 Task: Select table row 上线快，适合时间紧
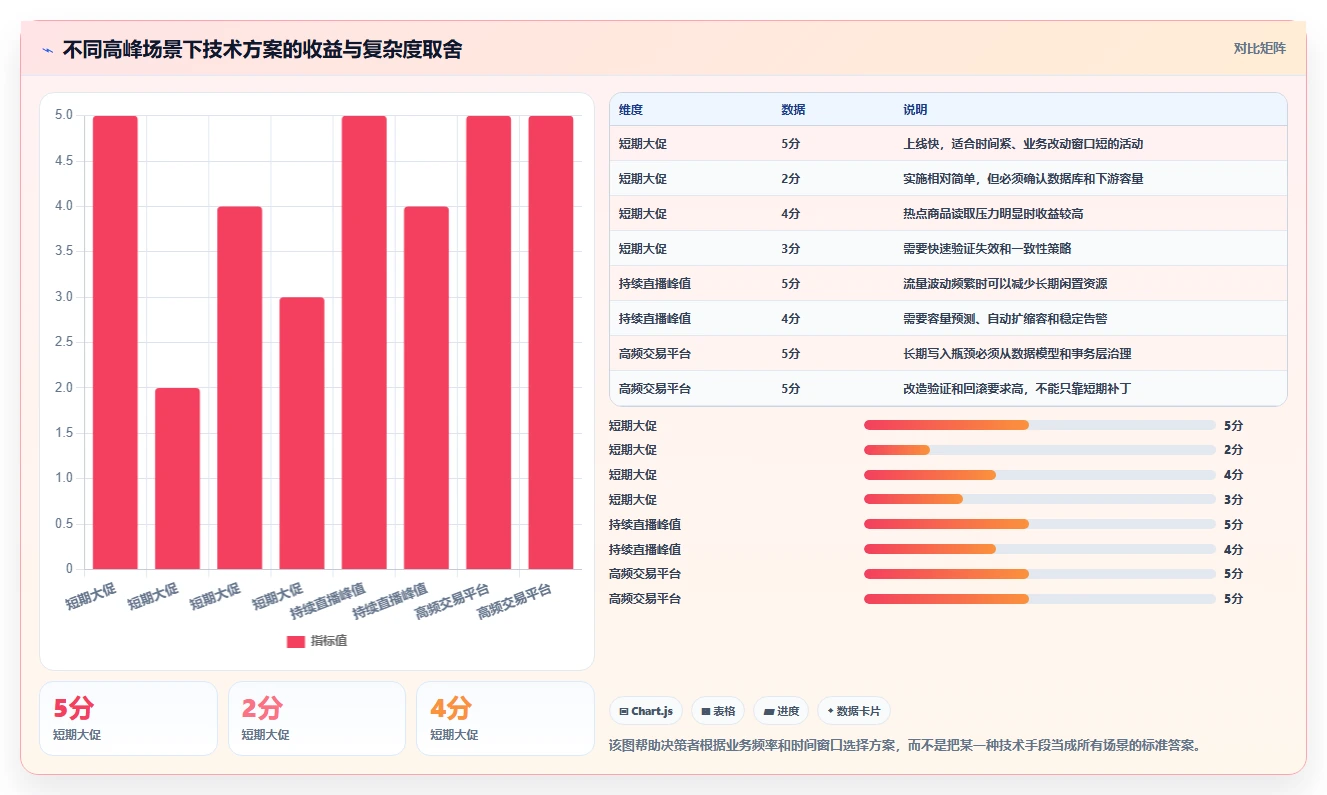coord(948,144)
